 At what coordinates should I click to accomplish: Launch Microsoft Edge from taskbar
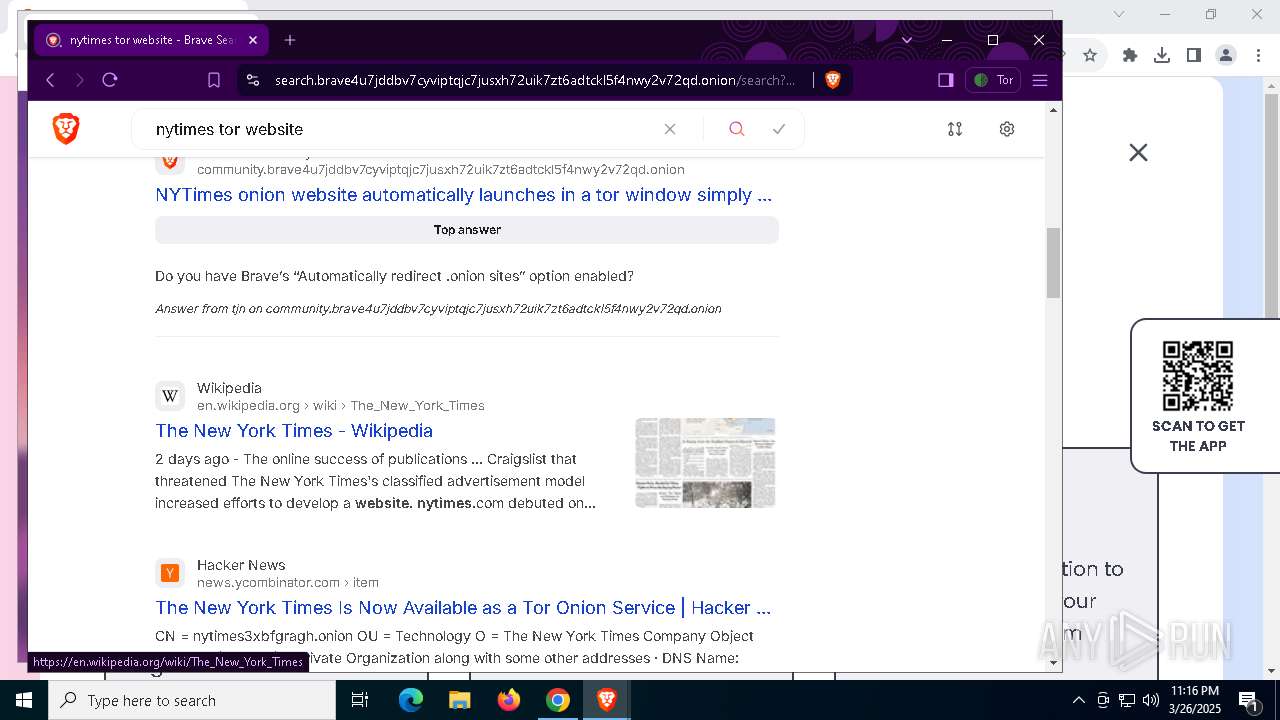tap(411, 700)
